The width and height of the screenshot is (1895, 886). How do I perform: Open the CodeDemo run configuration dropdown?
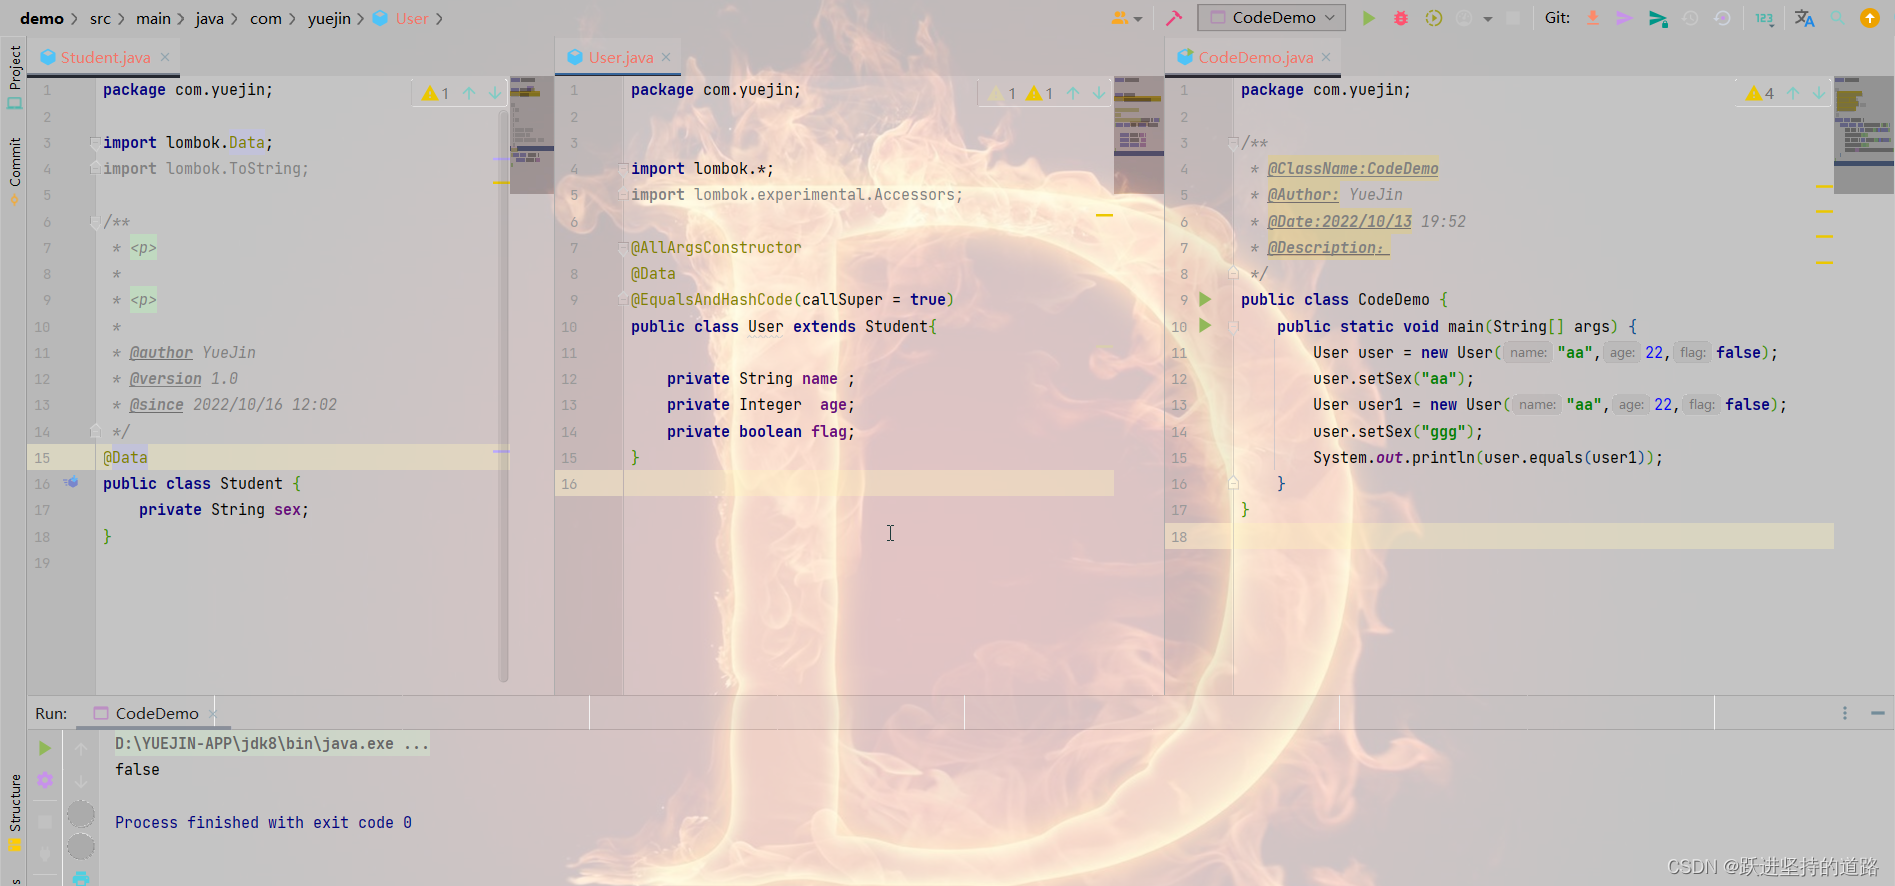click(1271, 18)
